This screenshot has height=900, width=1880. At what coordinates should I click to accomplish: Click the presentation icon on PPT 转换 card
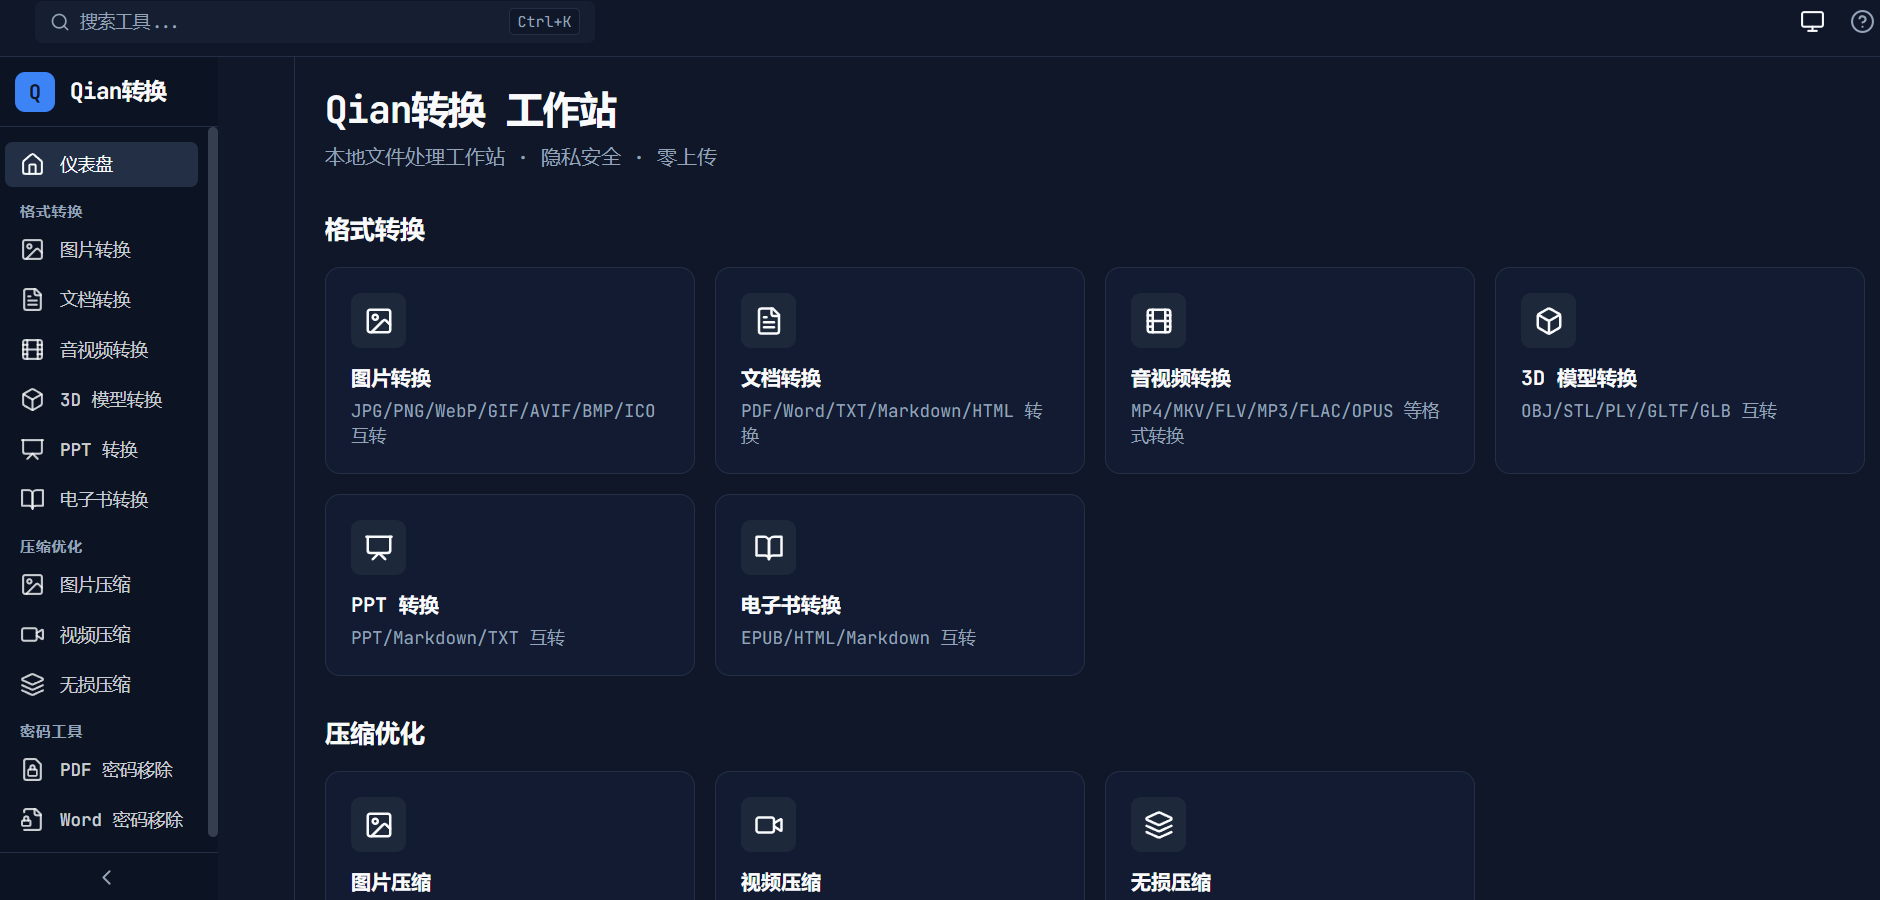pyautogui.click(x=379, y=548)
